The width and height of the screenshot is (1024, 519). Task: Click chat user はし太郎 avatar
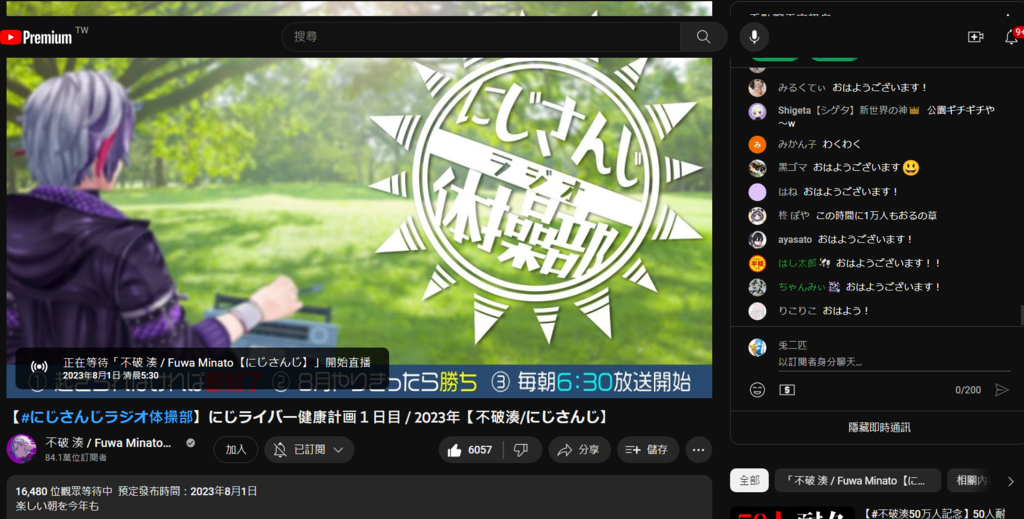click(x=757, y=263)
